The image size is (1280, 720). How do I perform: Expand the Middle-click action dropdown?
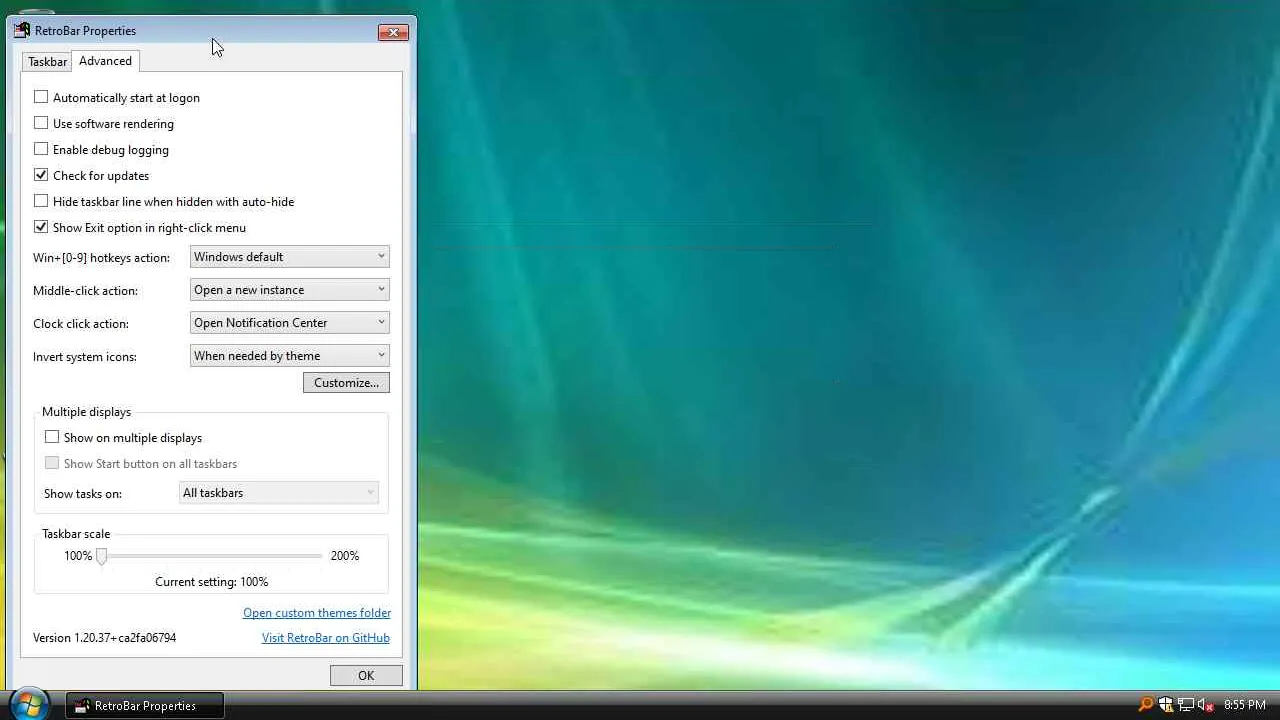289,290
